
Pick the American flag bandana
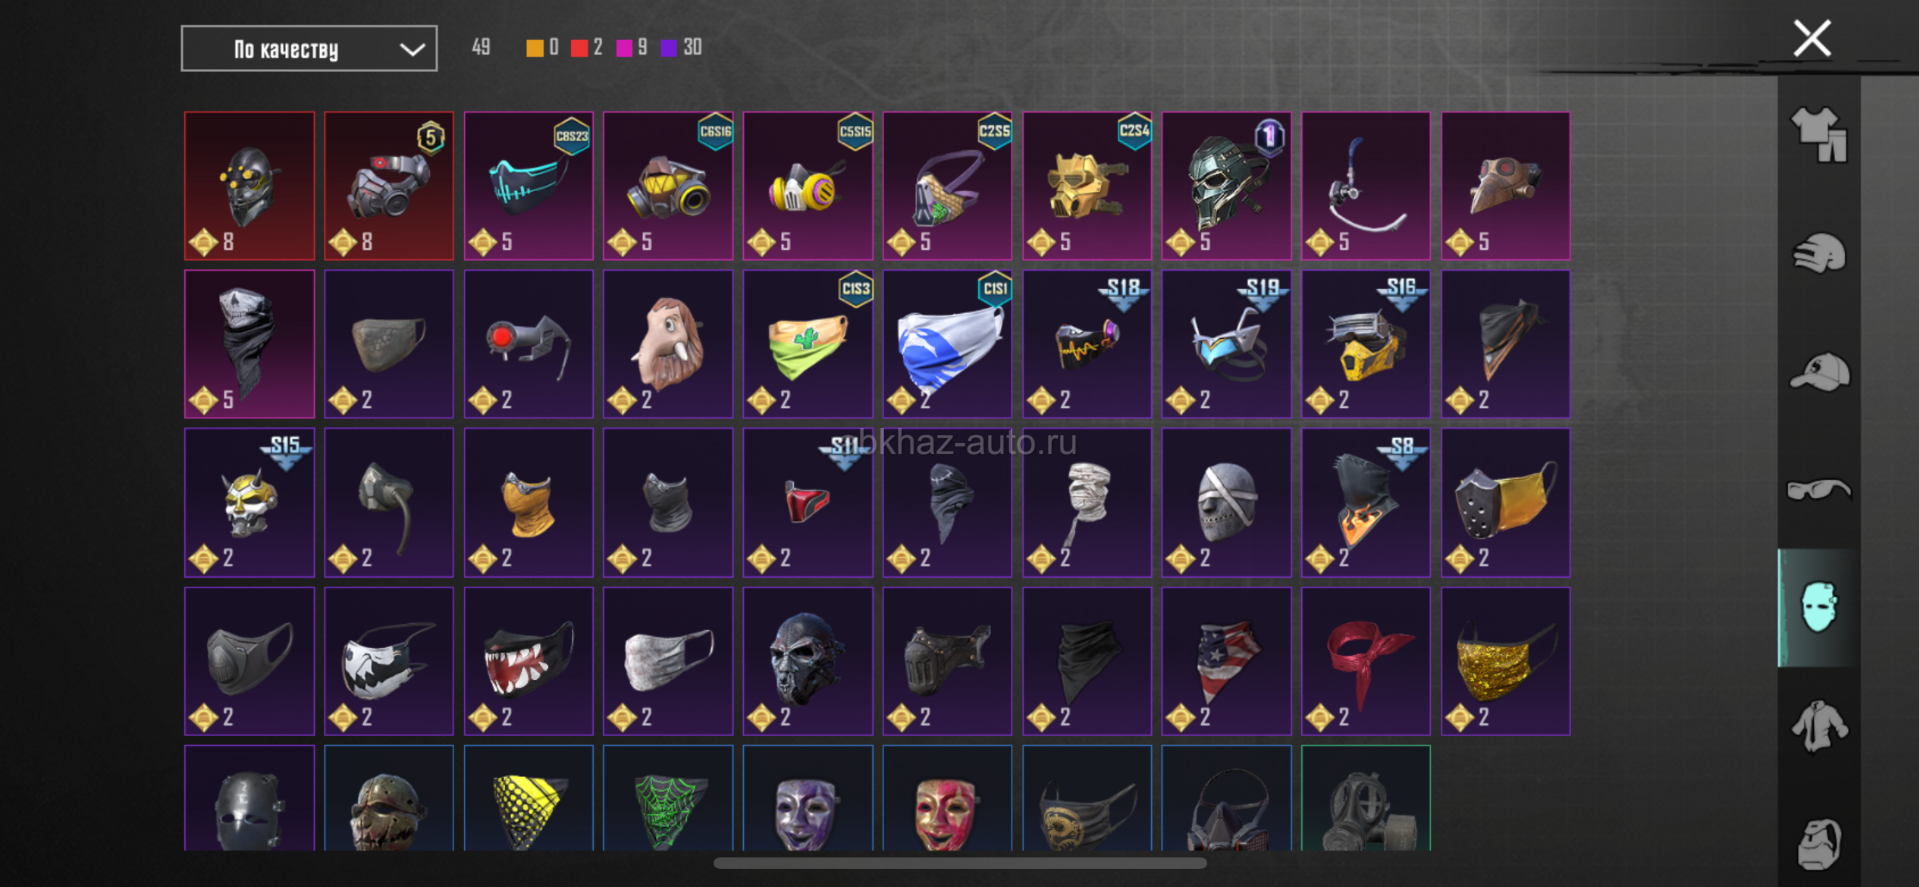coord(1226,661)
